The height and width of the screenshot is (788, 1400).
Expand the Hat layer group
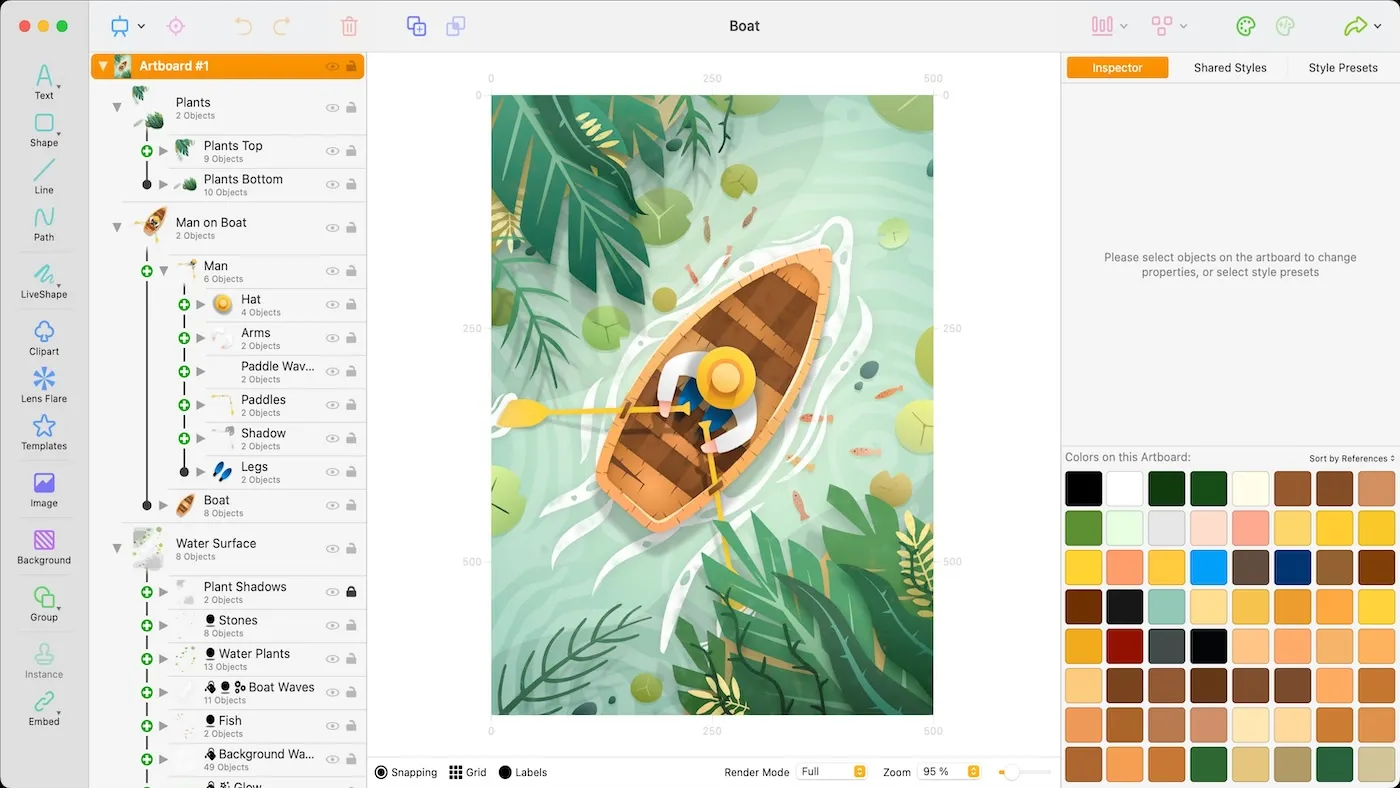pyautogui.click(x=201, y=304)
